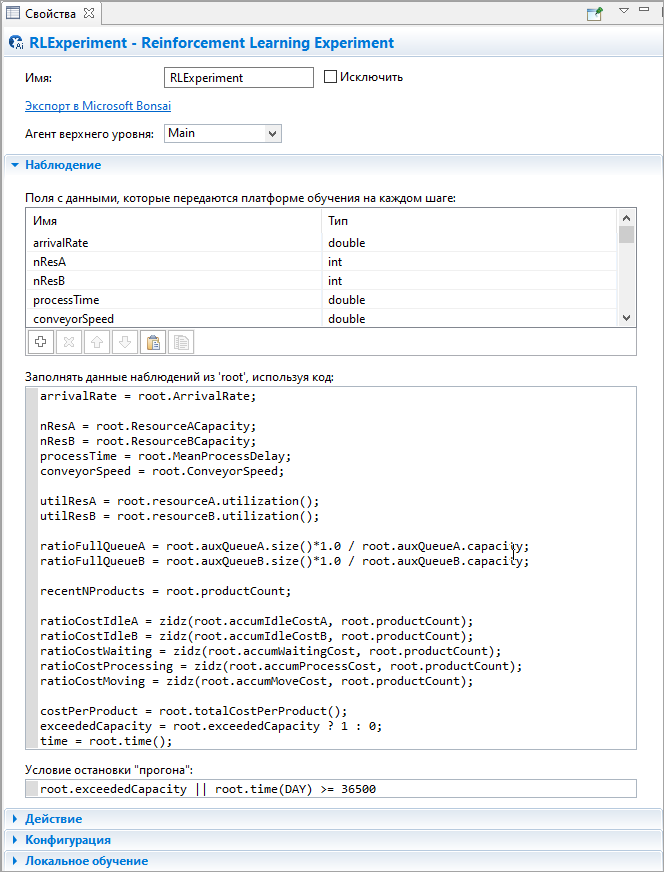
Task: Select the Свойства tab
Action: (50, 14)
